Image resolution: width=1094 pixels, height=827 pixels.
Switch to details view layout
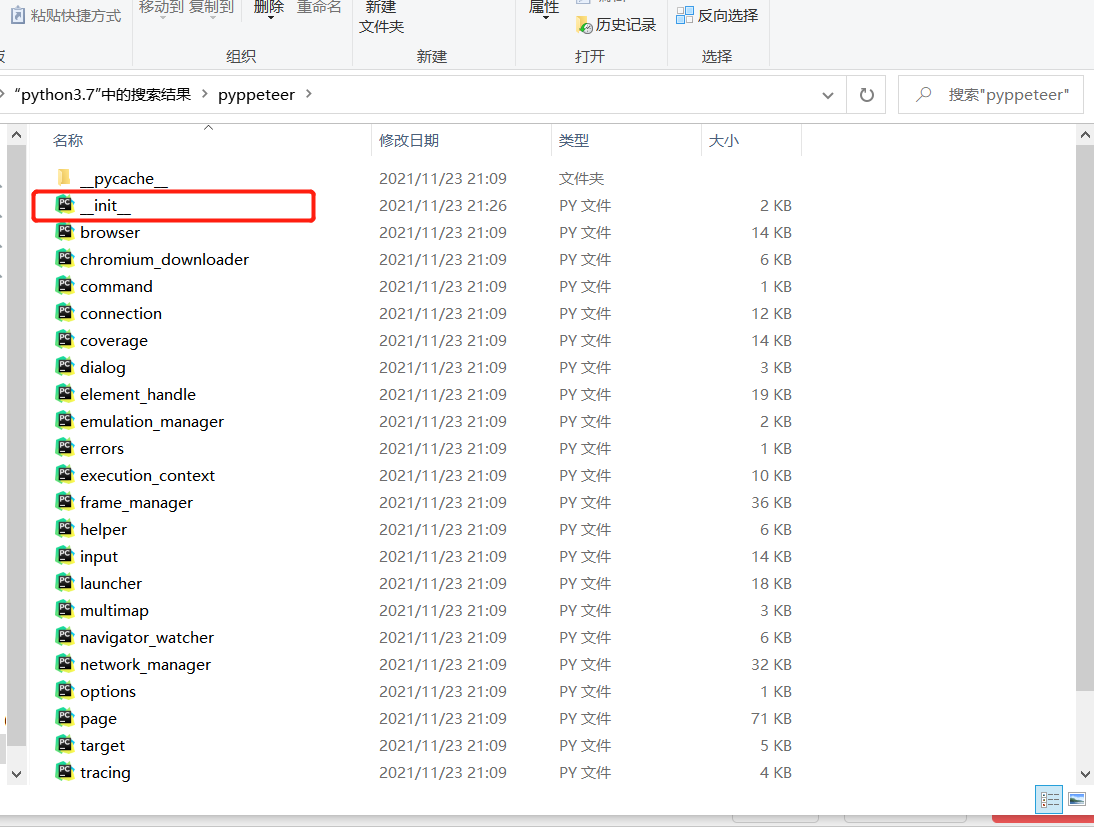(x=1049, y=800)
